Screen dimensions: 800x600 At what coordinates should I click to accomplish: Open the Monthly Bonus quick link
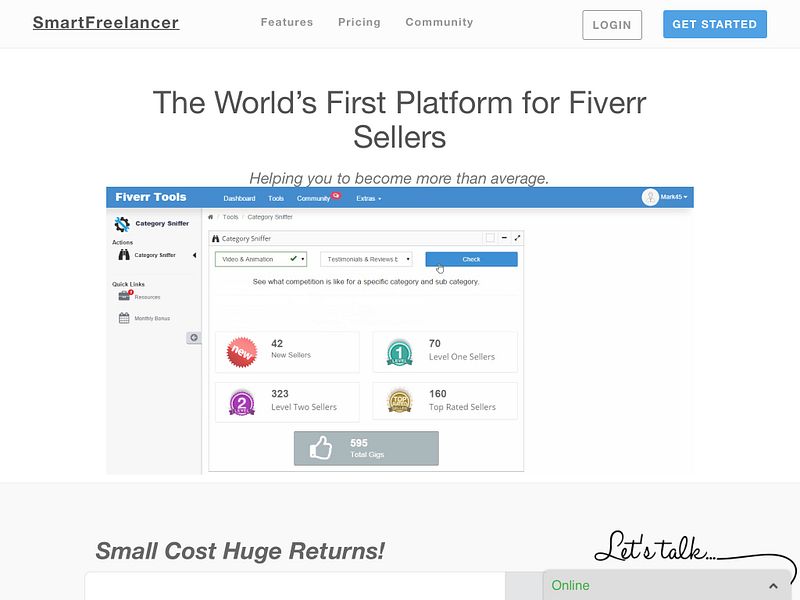[152, 318]
